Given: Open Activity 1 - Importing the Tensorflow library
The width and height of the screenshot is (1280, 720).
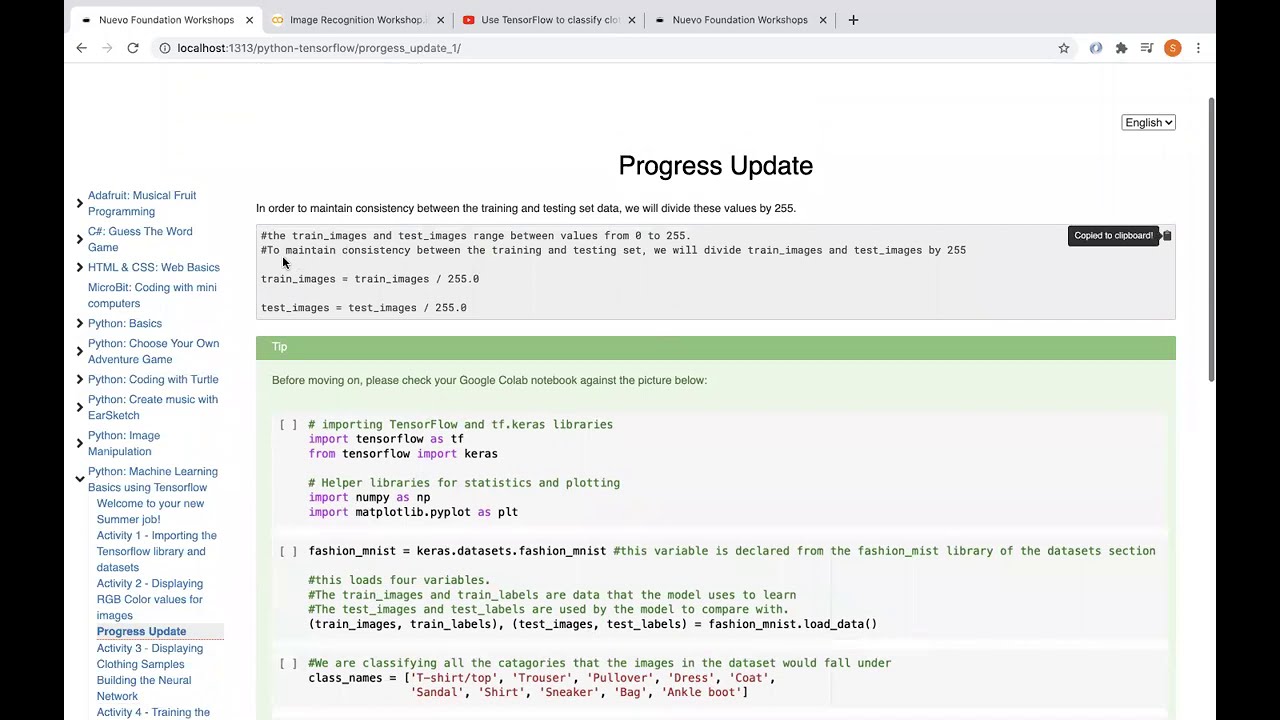Looking at the screenshot, I should [157, 551].
